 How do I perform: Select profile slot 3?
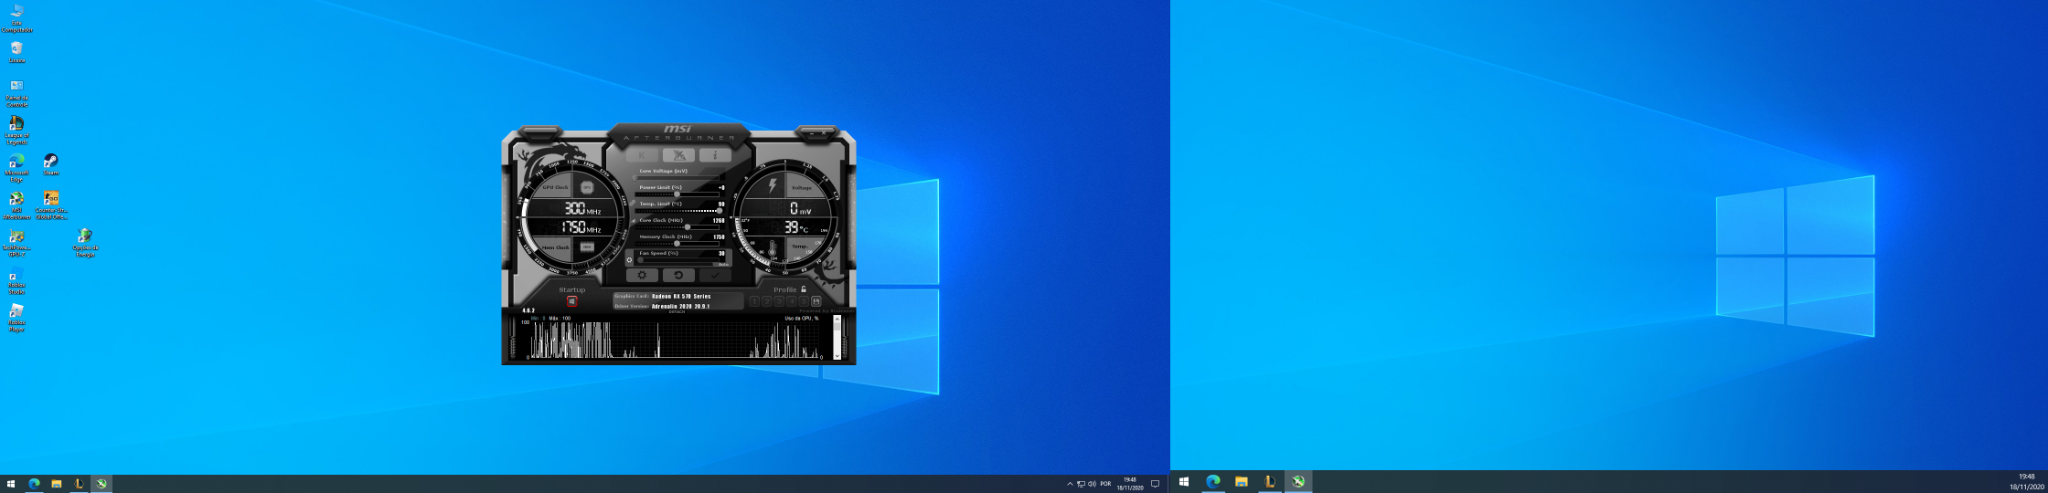click(x=779, y=301)
